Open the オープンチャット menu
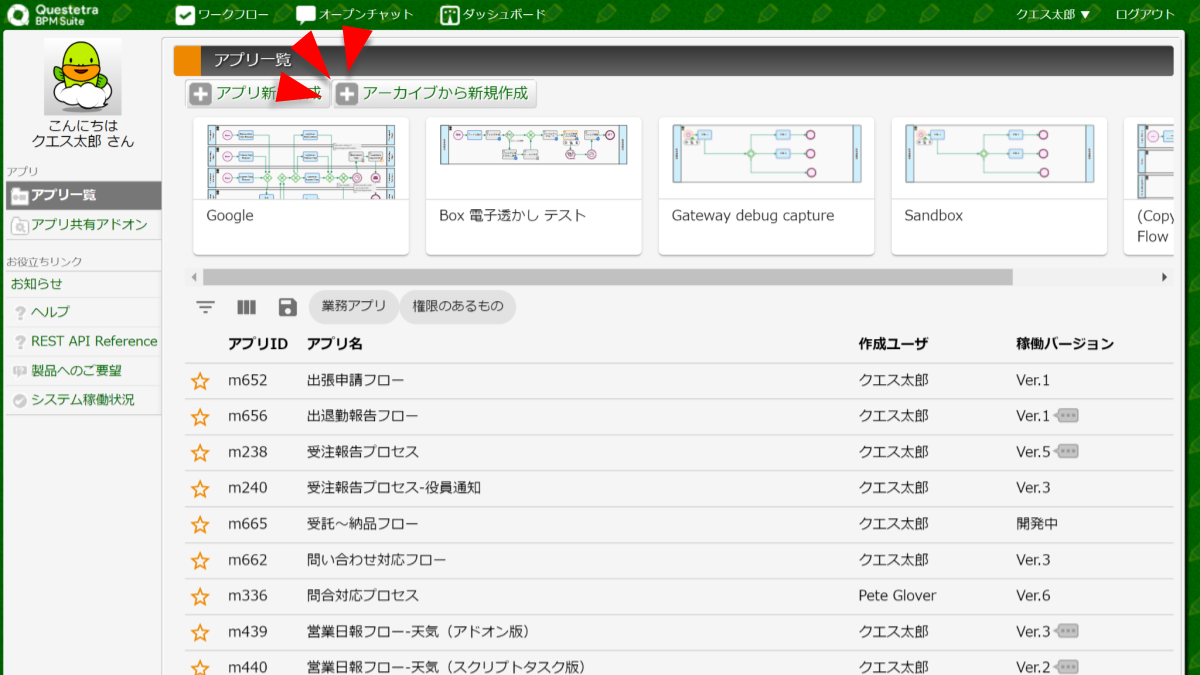The height and width of the screenshot is (675, 1200). 355,15
